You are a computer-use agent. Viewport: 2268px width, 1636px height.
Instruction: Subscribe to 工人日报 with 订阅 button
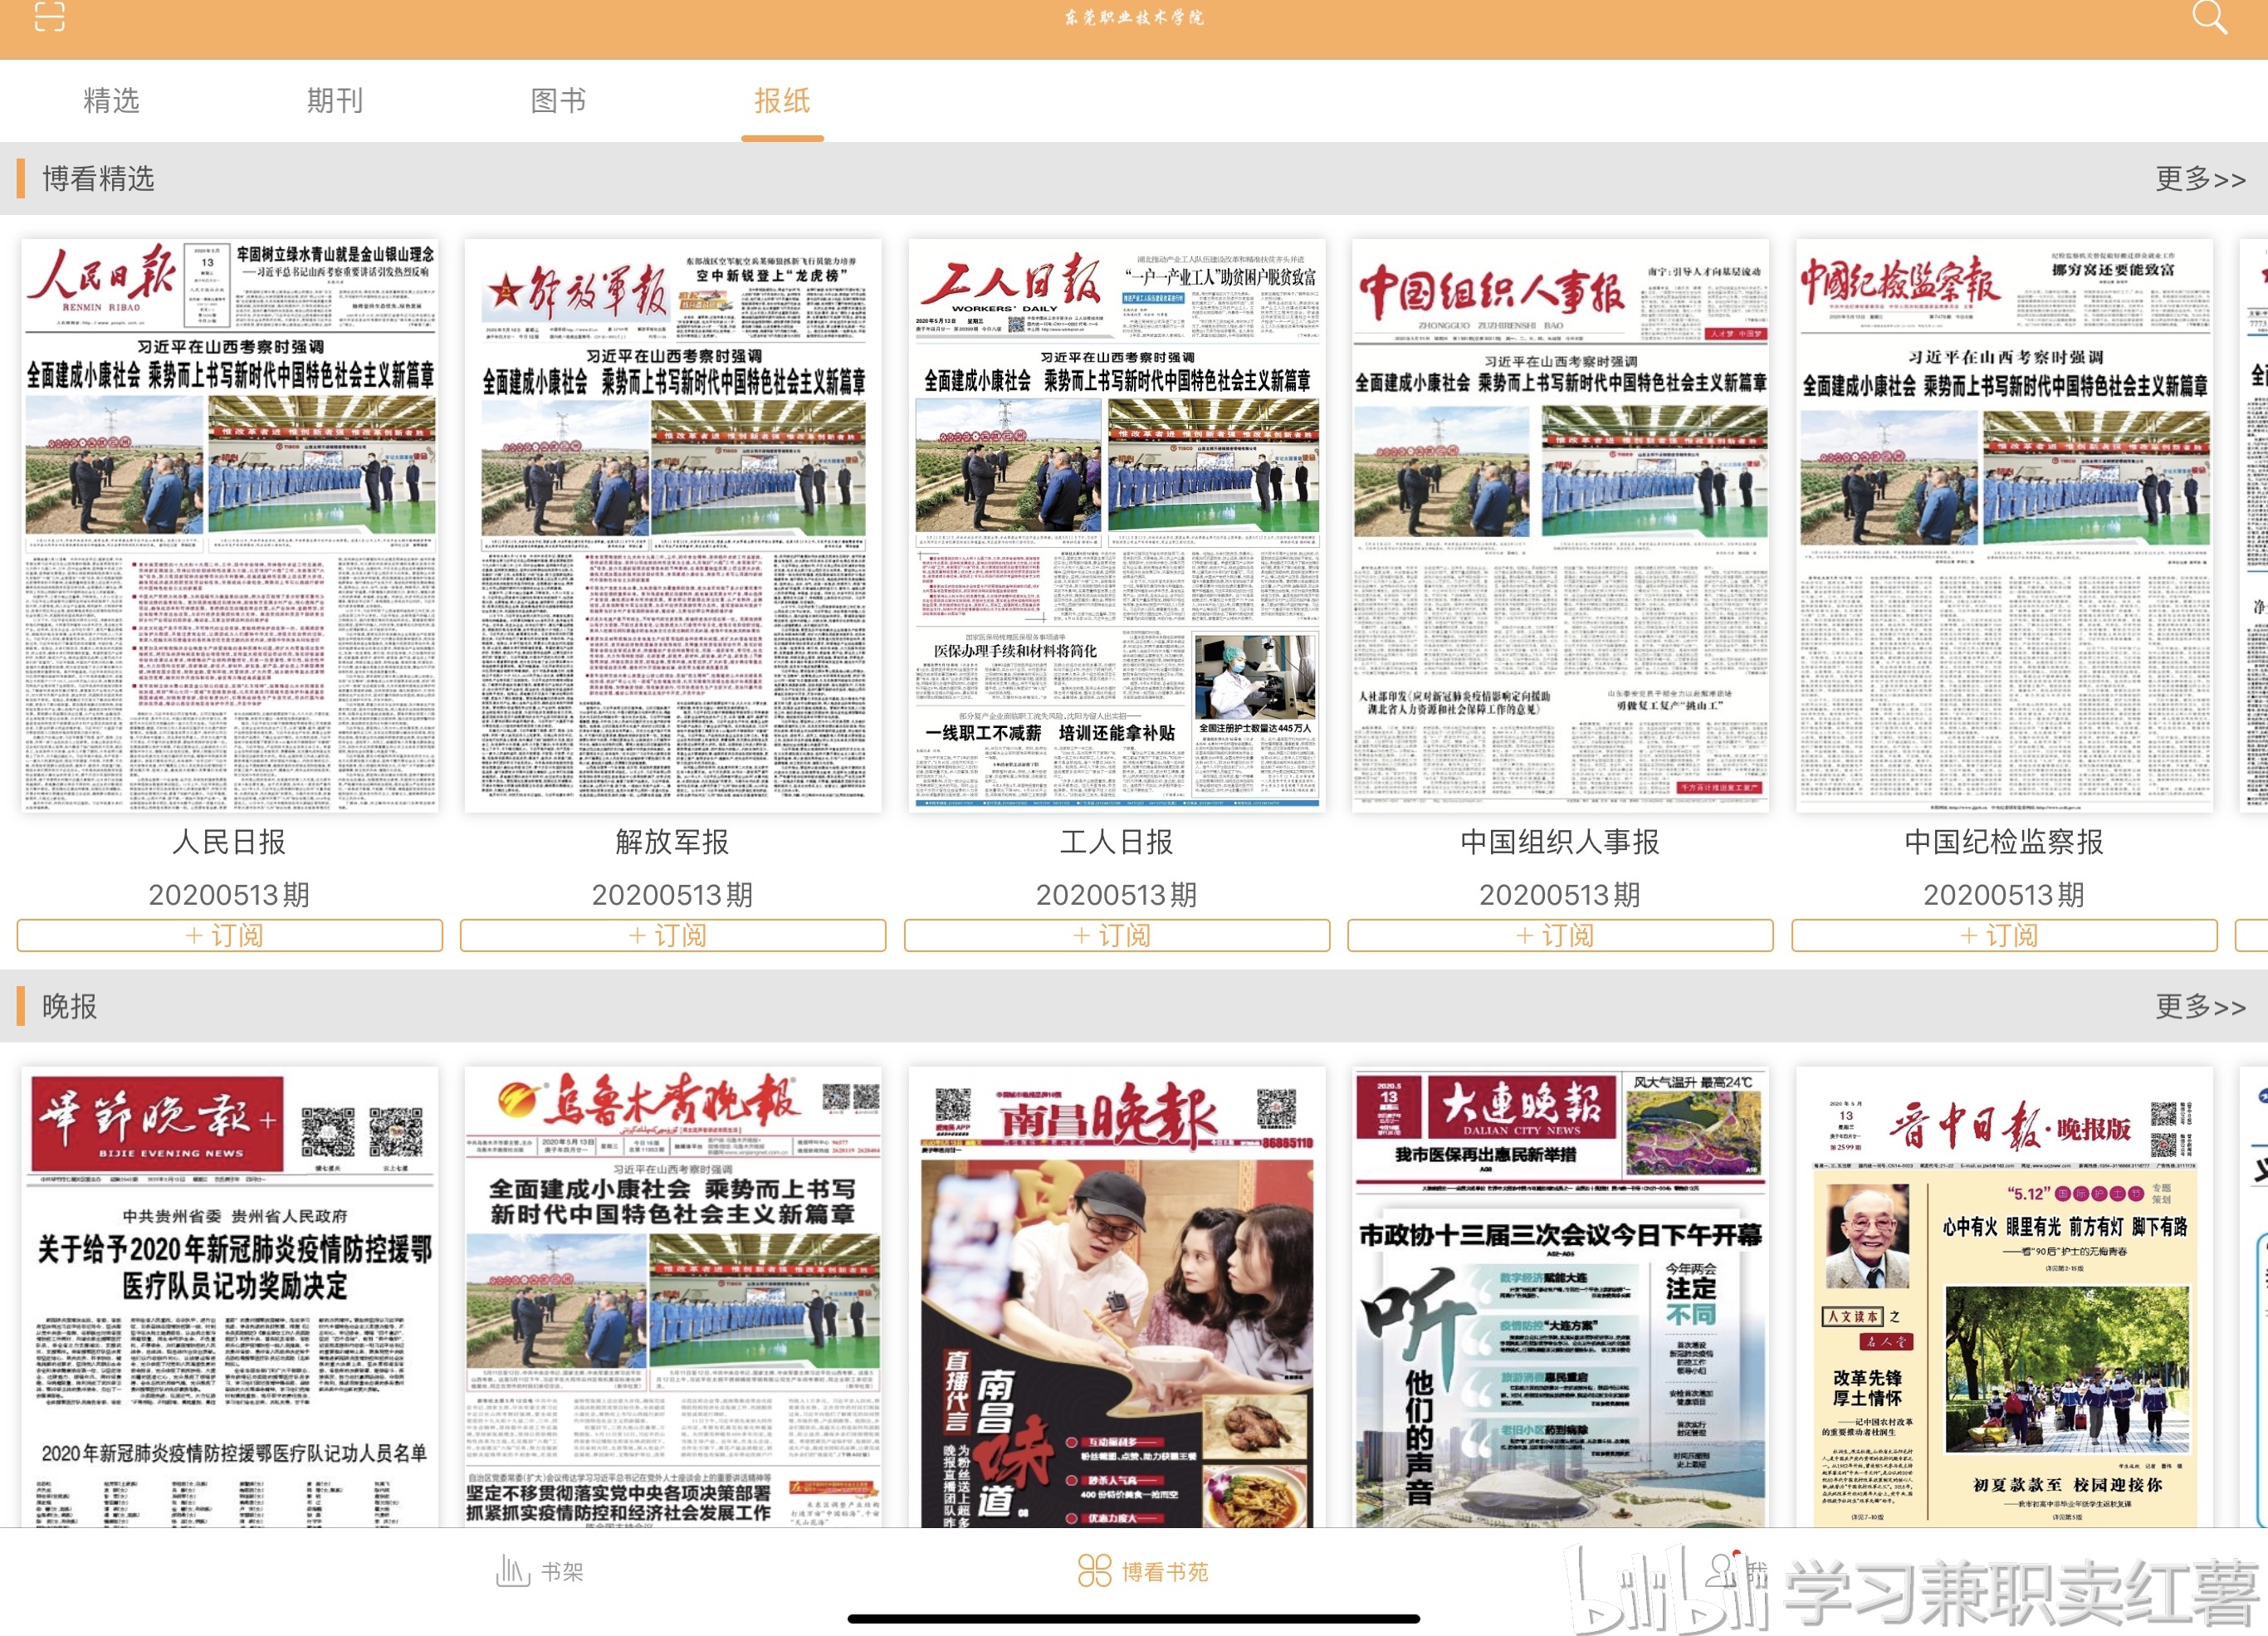click(x=1117, y=936)
